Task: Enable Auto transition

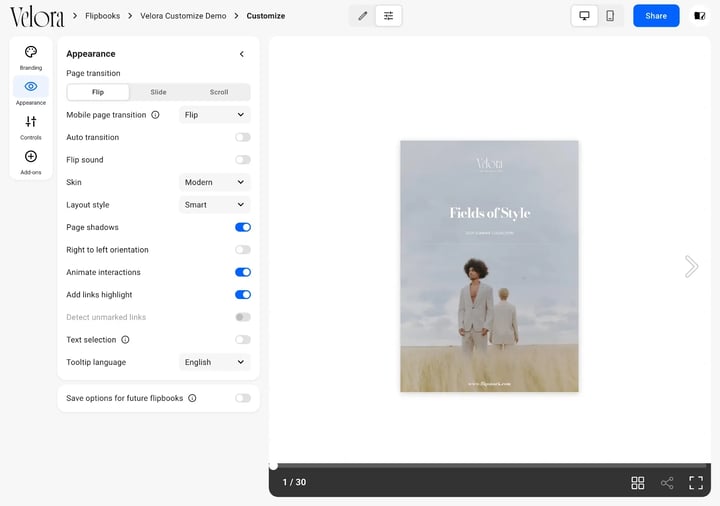Action: click(x=242, y=137)
